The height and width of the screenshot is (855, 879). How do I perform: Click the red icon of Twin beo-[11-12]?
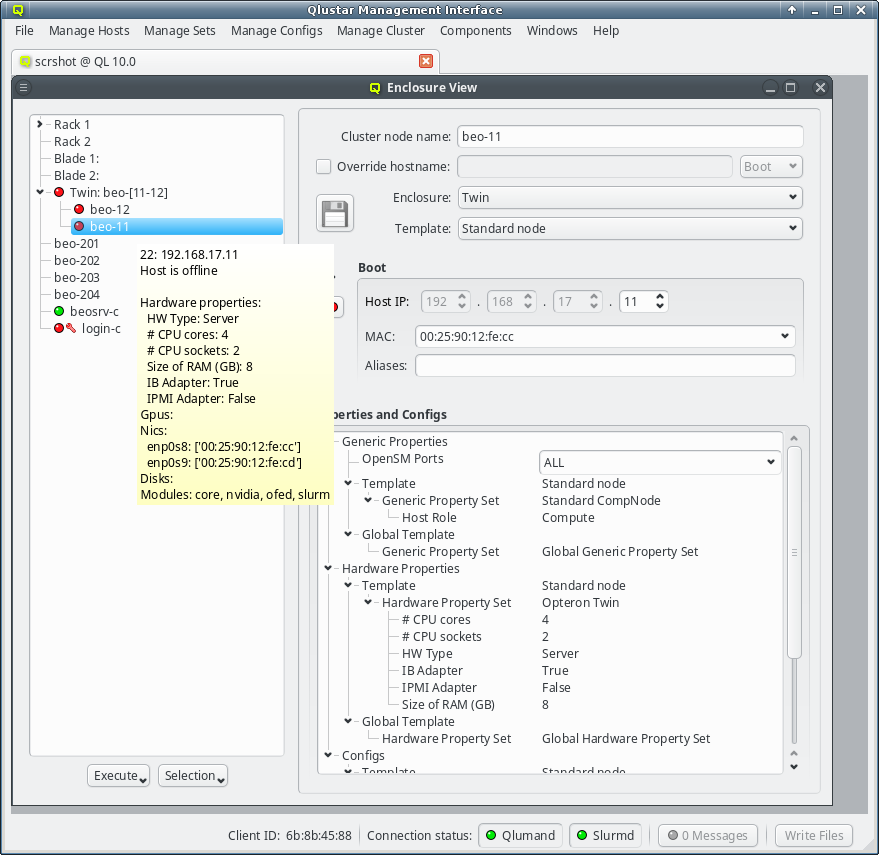[59, 193]
